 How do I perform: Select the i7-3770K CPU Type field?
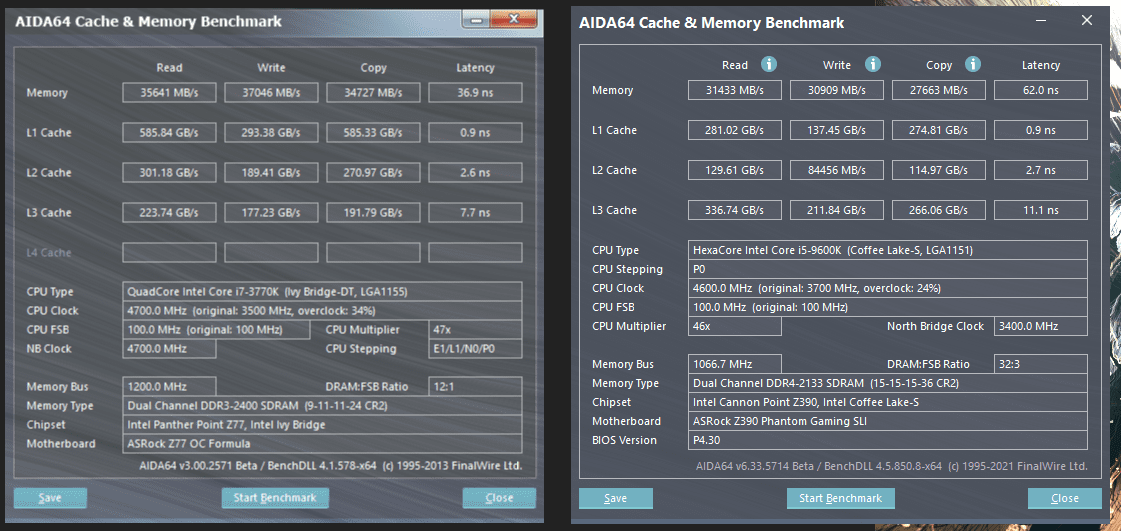tap(322, 292)
